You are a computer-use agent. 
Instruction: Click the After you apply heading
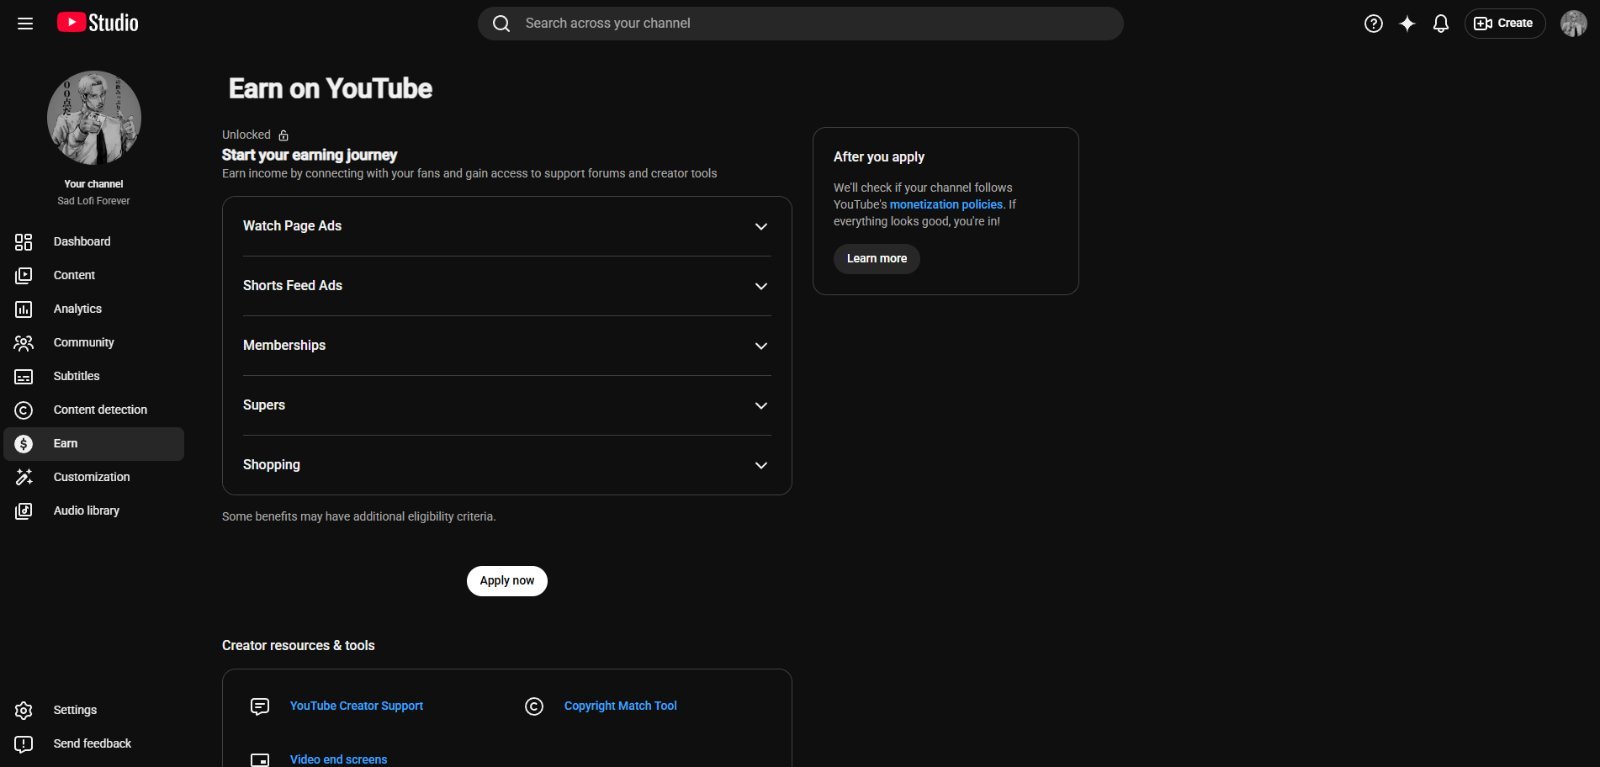click(x=879, y=157)
